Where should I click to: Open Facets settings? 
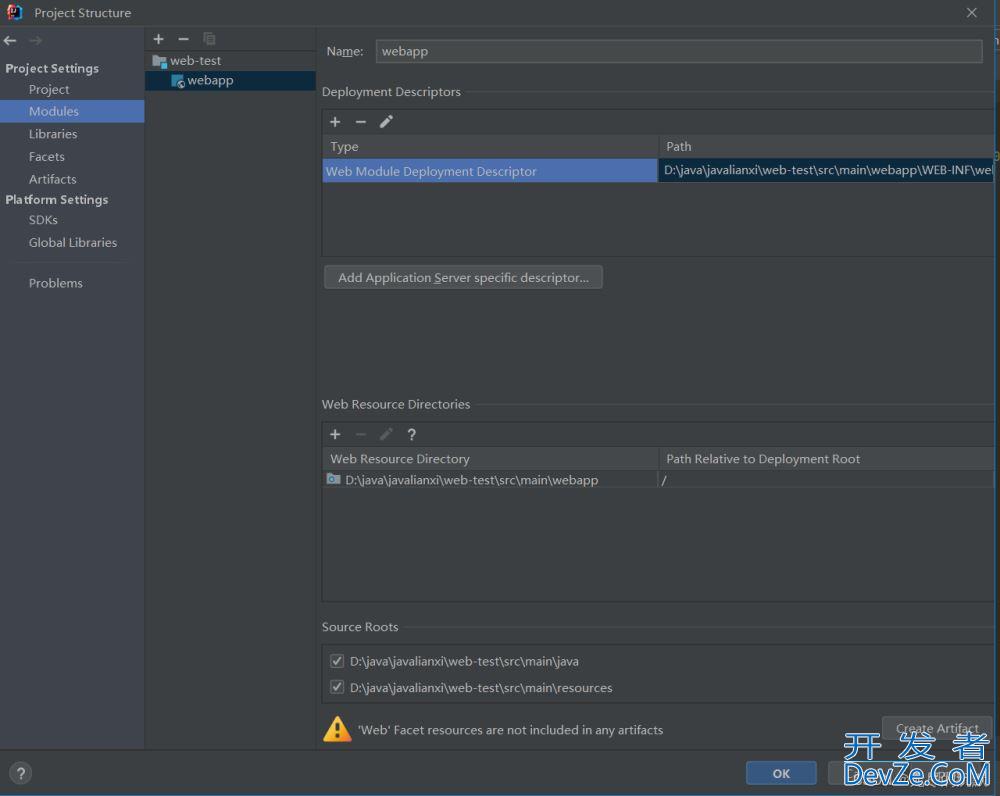[x=47, y=156]
